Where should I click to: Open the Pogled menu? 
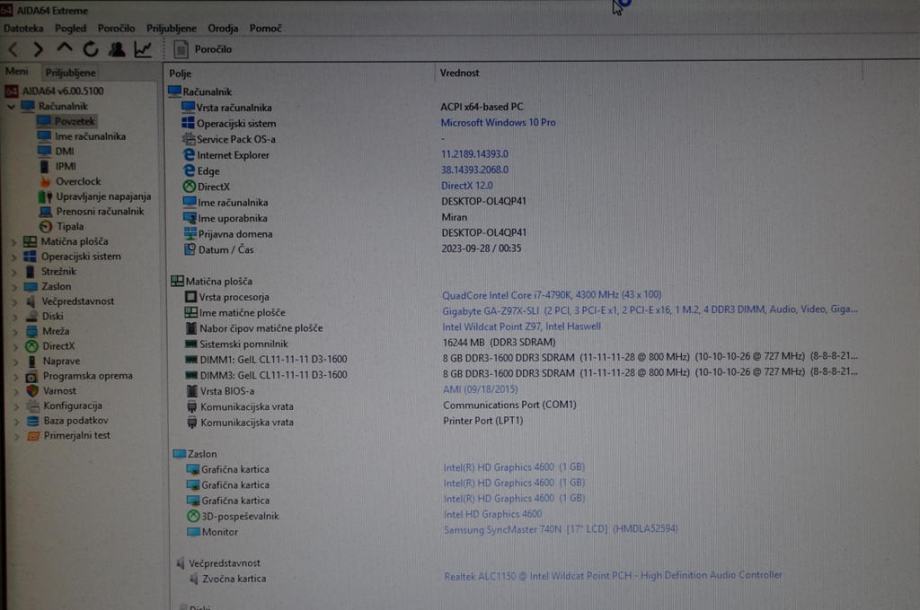pos(70,28)
